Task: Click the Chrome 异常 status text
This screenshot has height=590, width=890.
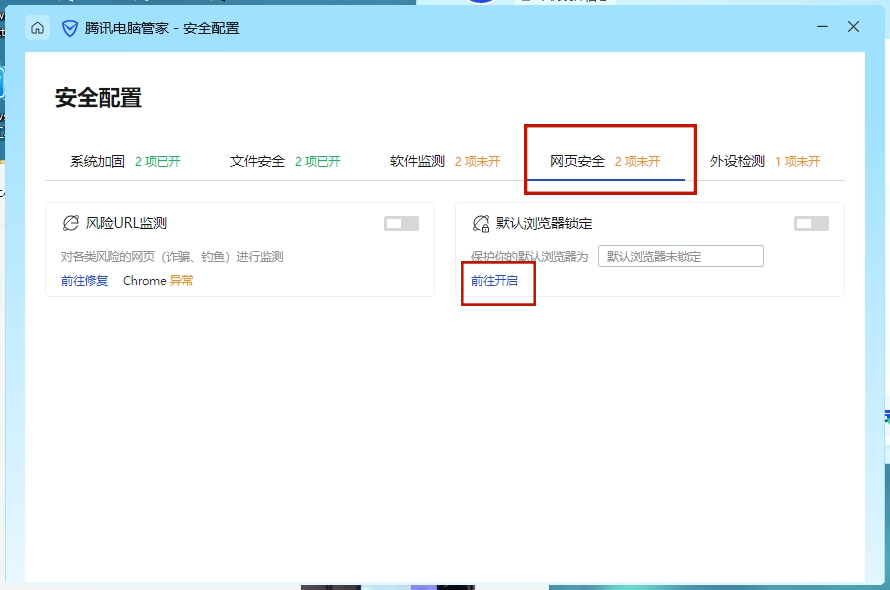Action: (x=158, y=281)
